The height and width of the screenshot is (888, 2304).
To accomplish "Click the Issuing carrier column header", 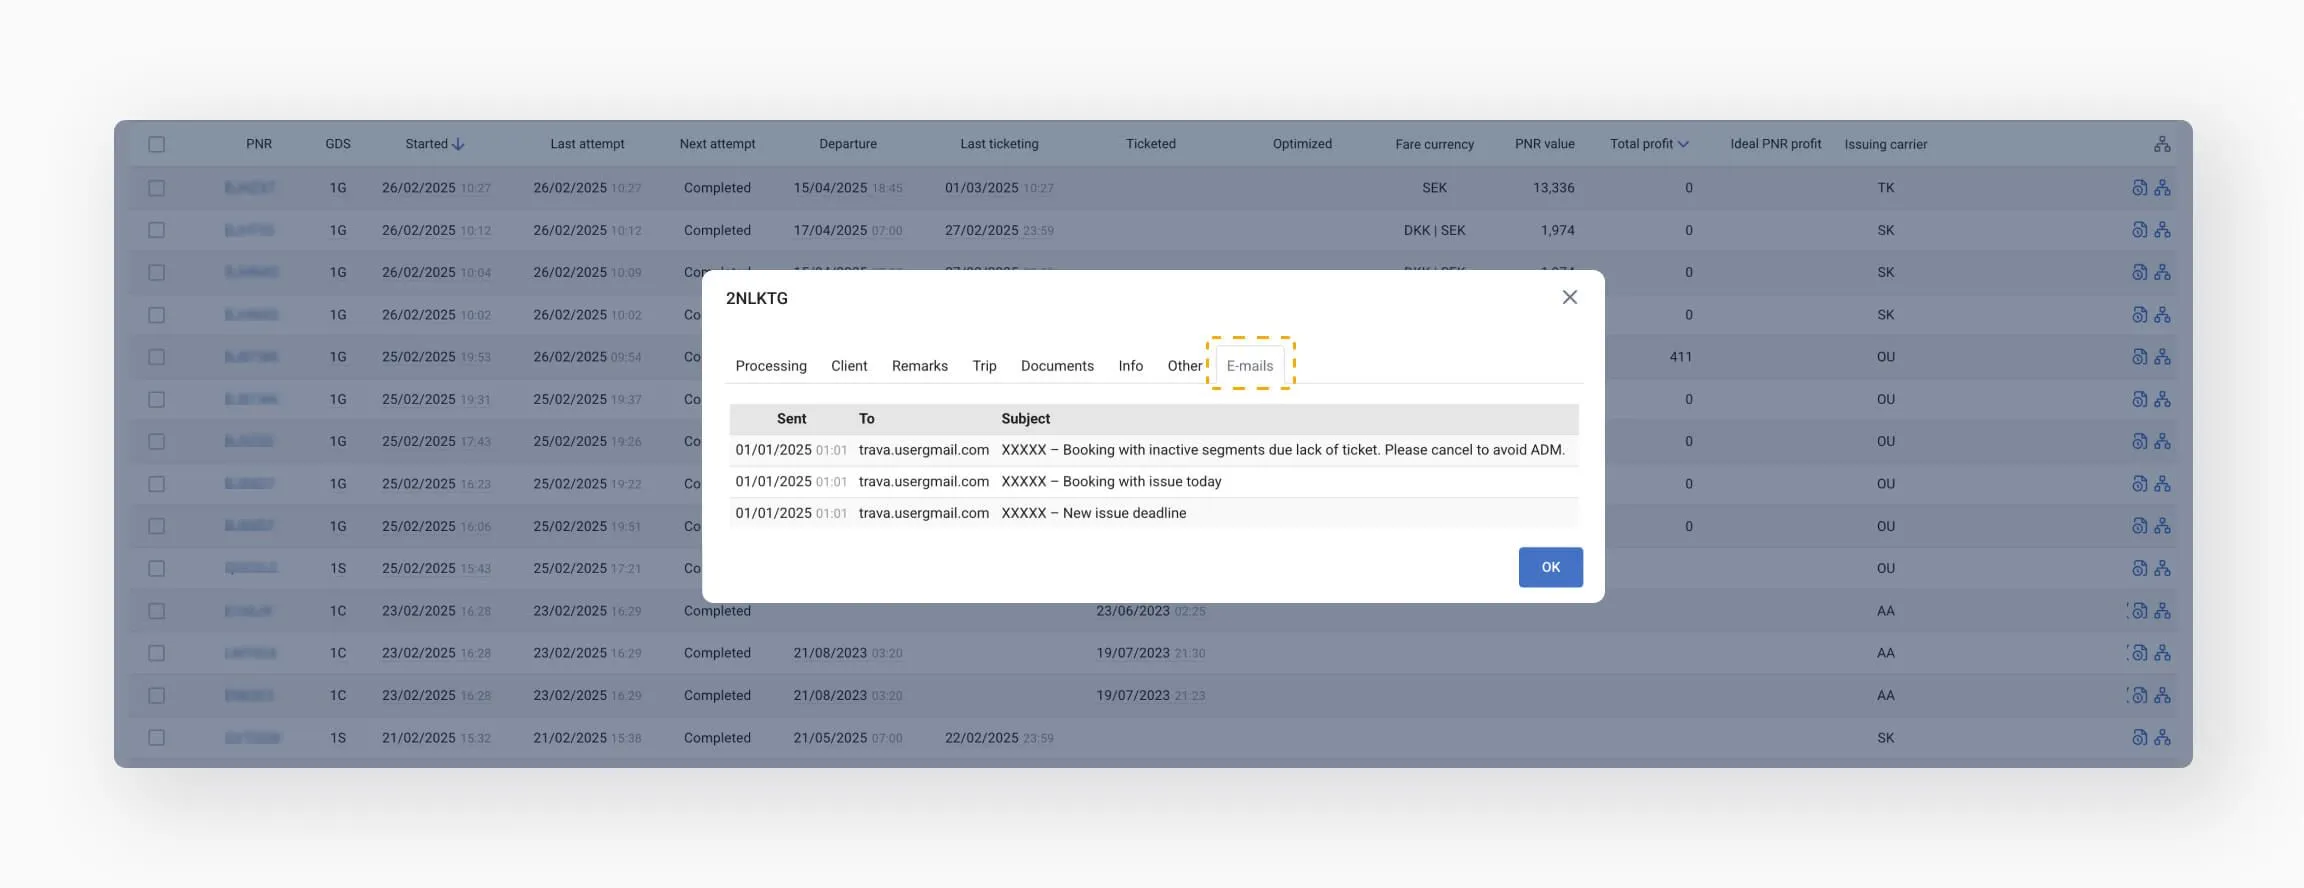I will tap(1885, 144).
